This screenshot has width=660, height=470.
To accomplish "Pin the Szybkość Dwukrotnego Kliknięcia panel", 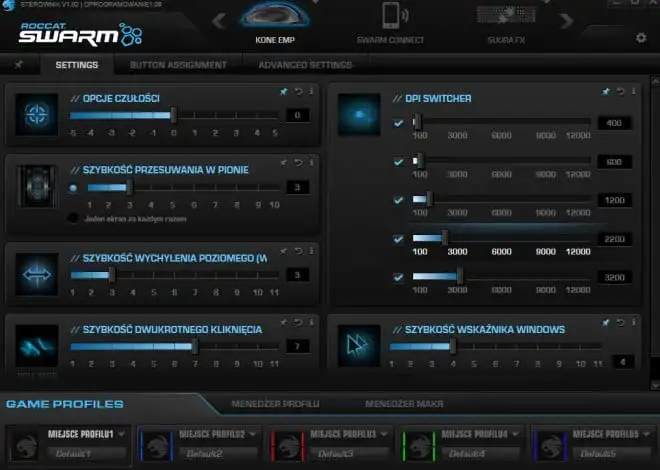I will [x=284, y=322].
